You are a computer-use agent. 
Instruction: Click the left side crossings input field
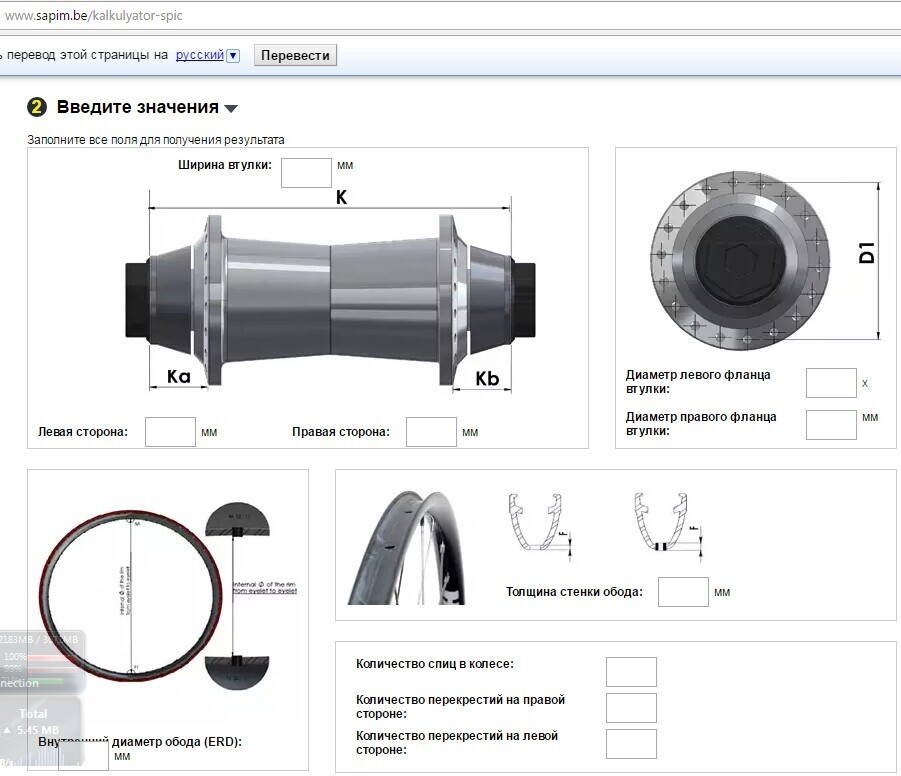(x=631, y=744)
